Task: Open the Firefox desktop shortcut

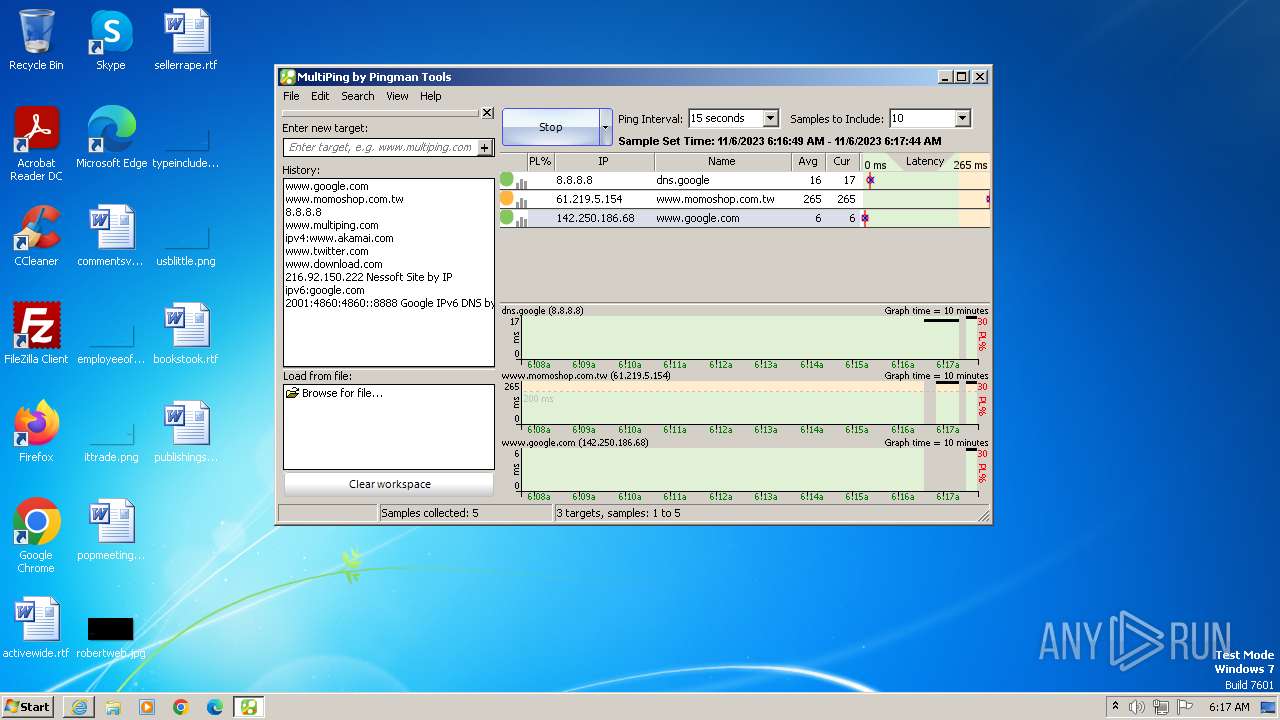Action: point(36,432)
